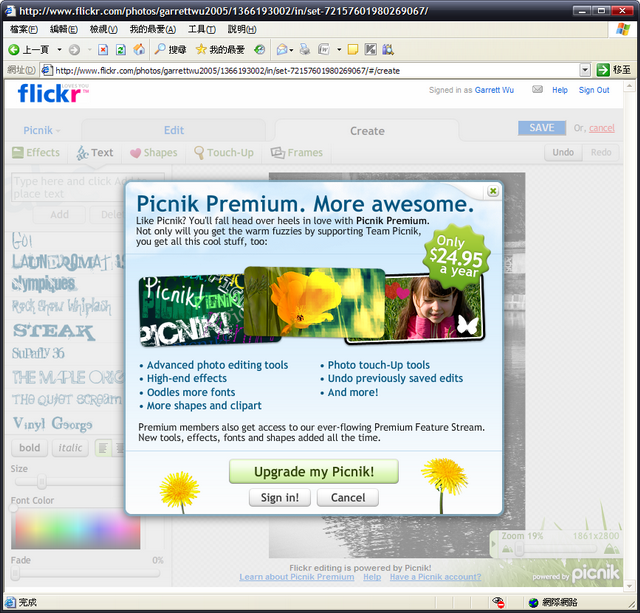The height and width of the screenshot is (613, 640).
Task: Click the grey arrow toolbar icon
Action: coord(370,49)
